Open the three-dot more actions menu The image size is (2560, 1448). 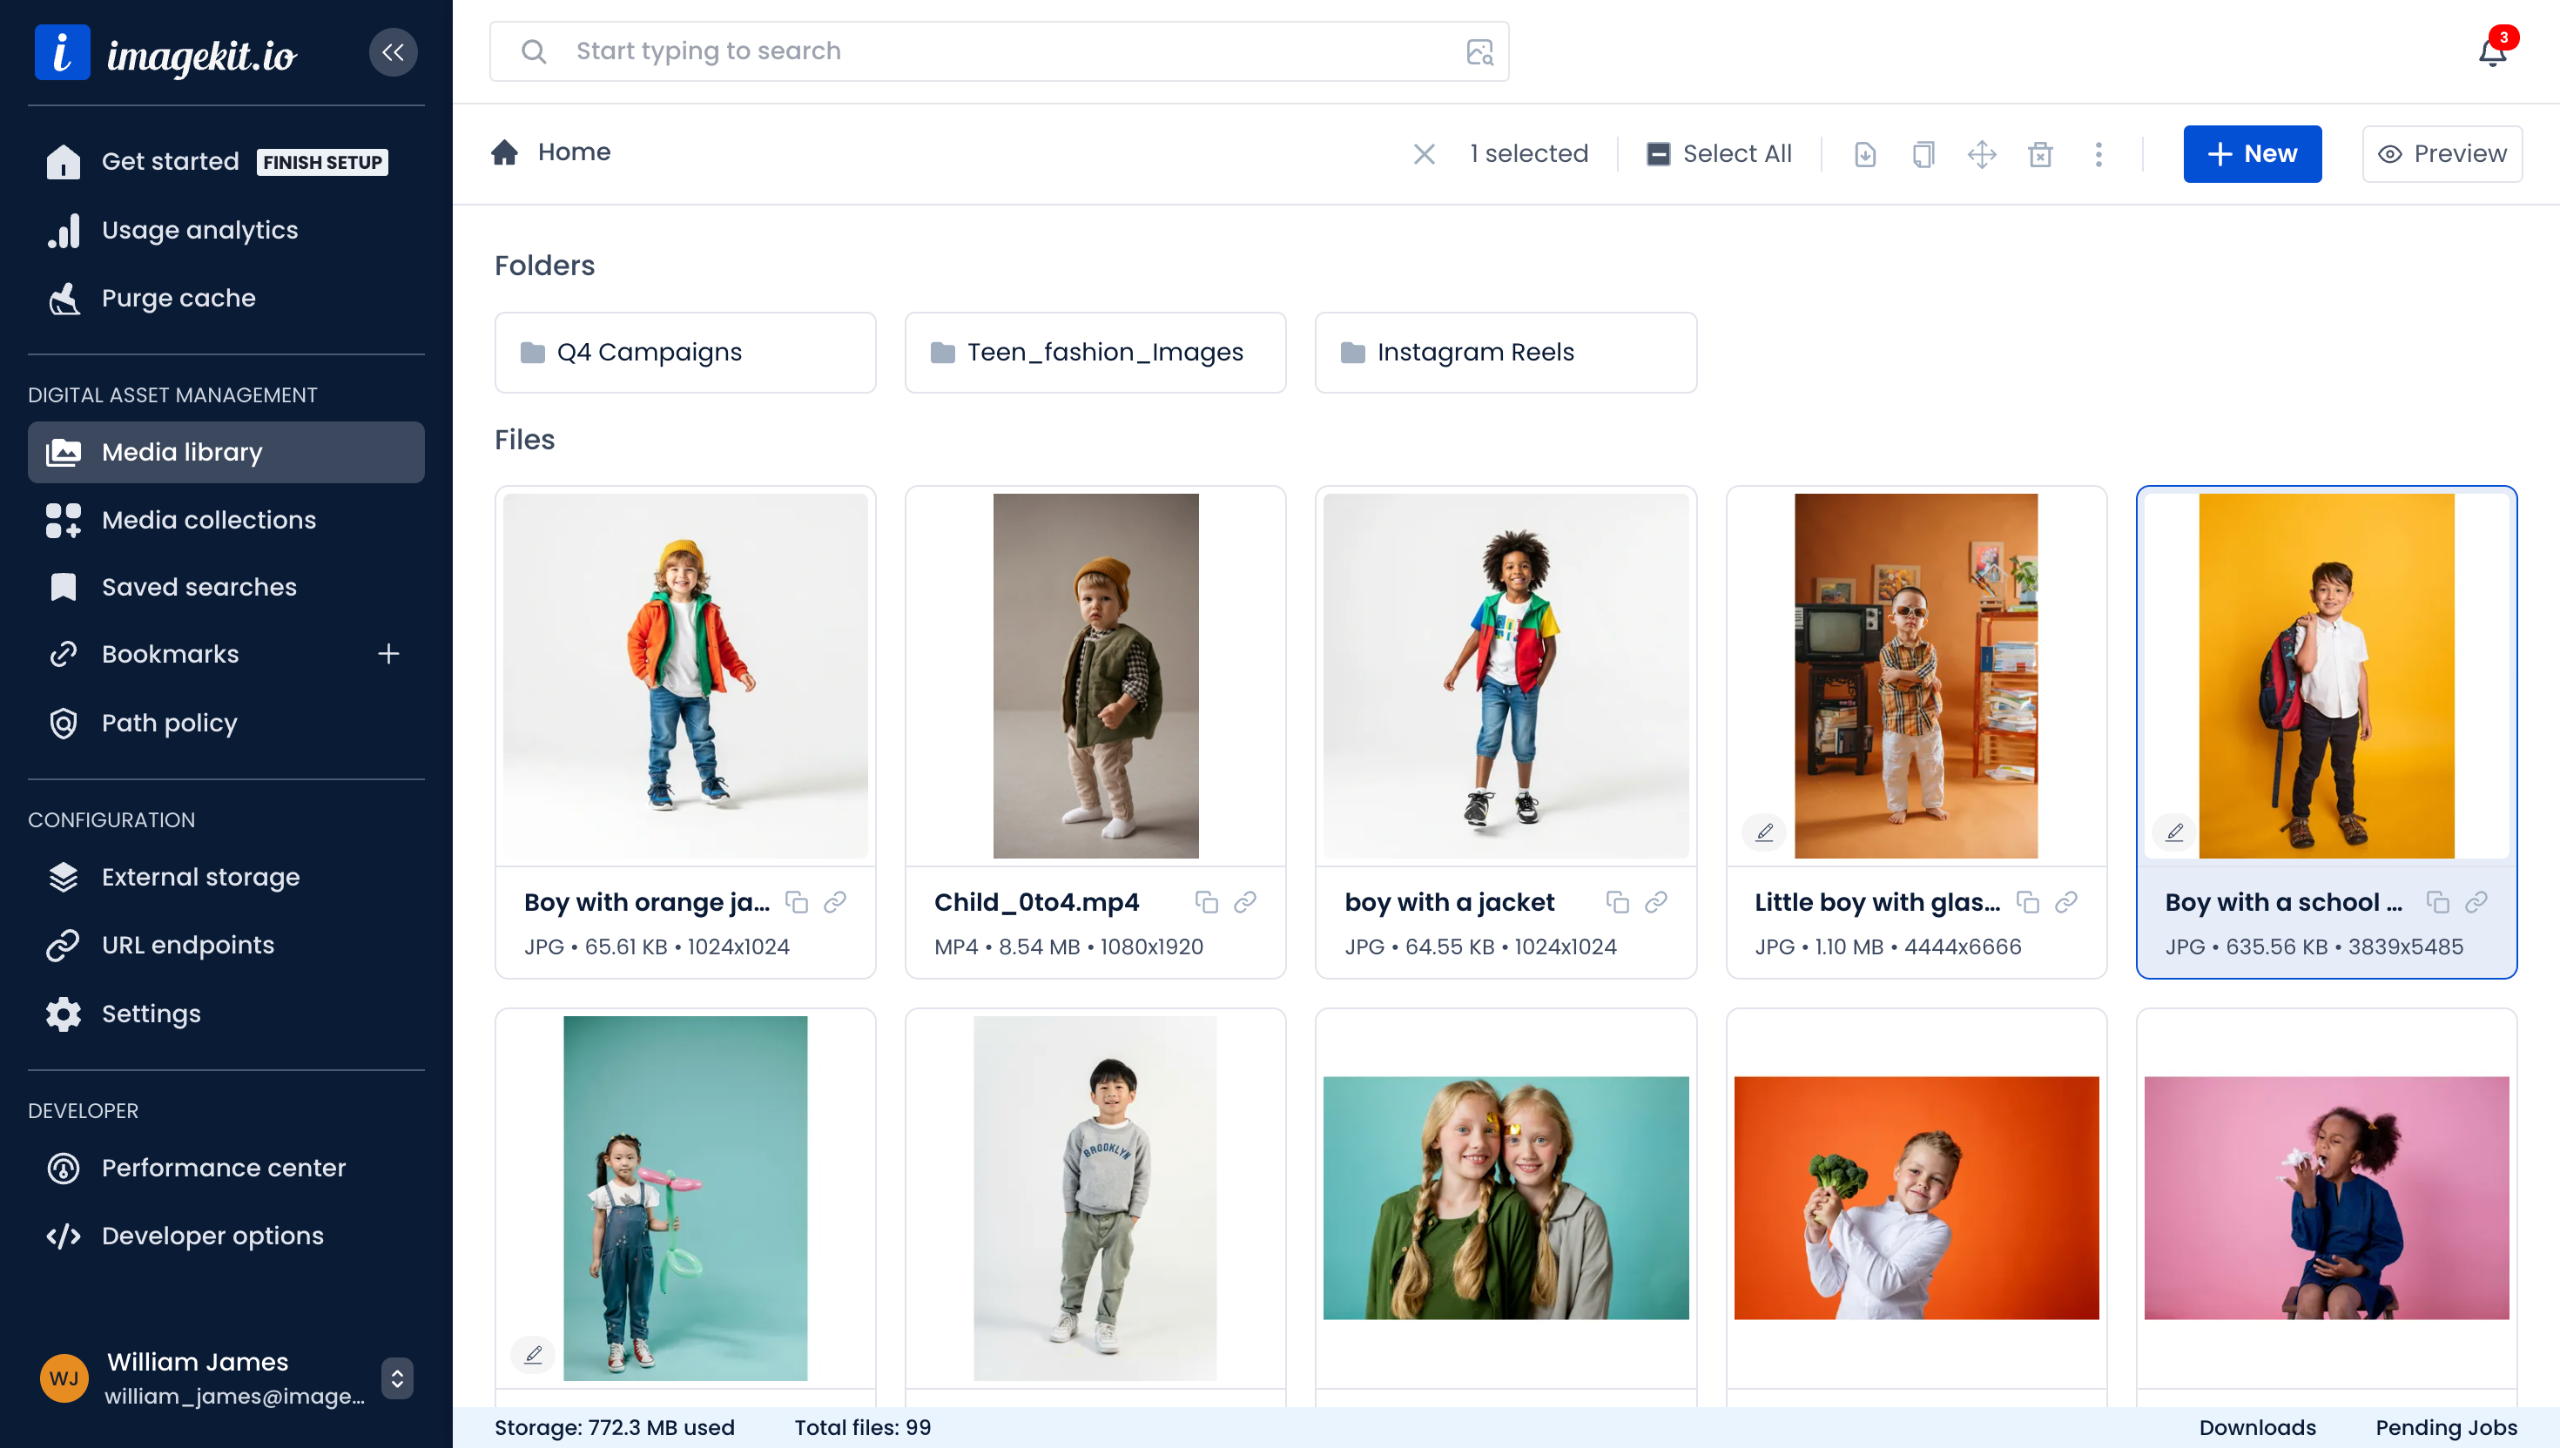point(2098,154)
